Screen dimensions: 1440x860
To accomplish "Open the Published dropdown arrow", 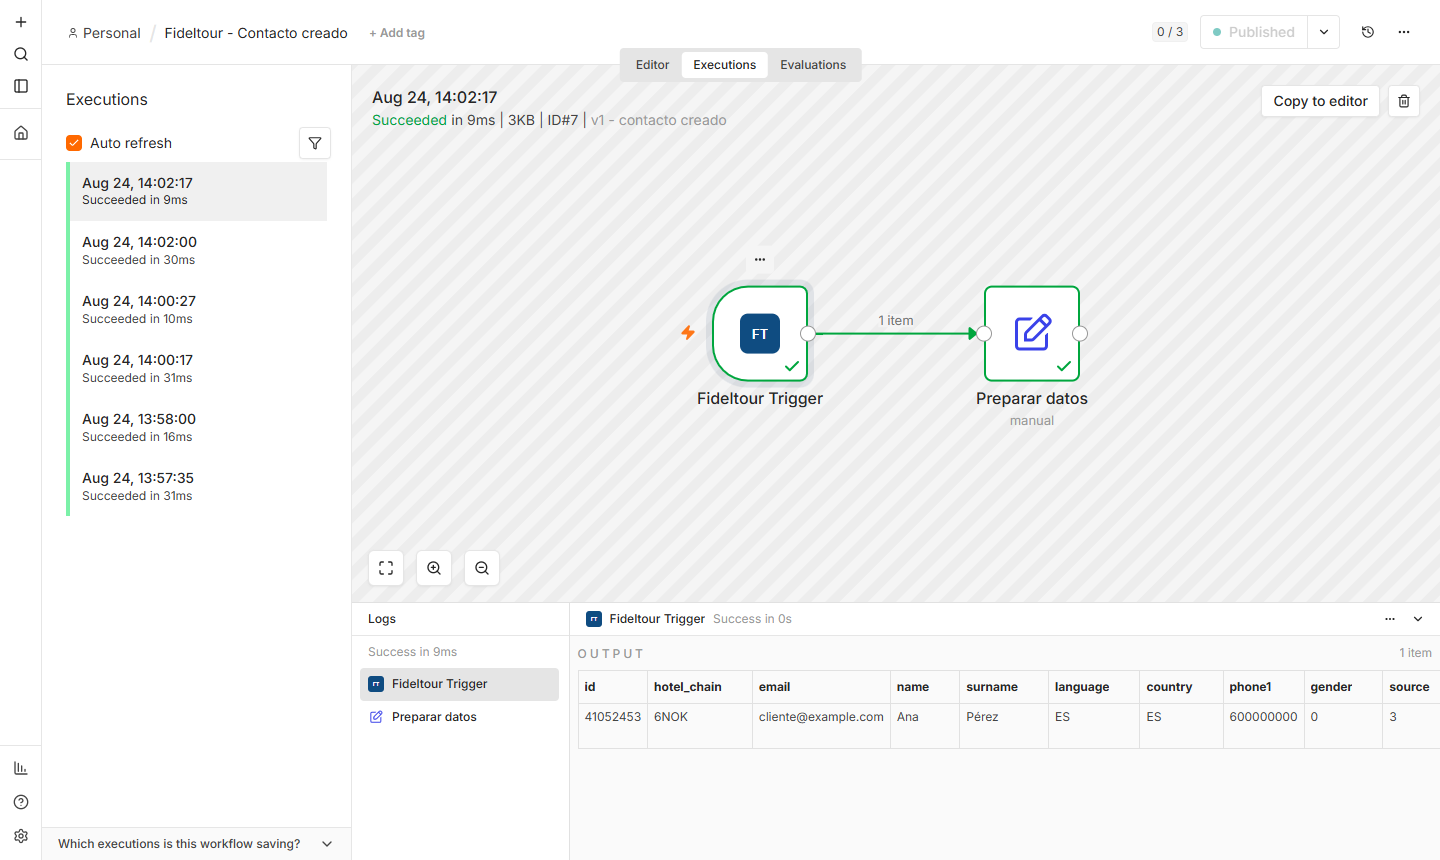I will pos(1324,32).
